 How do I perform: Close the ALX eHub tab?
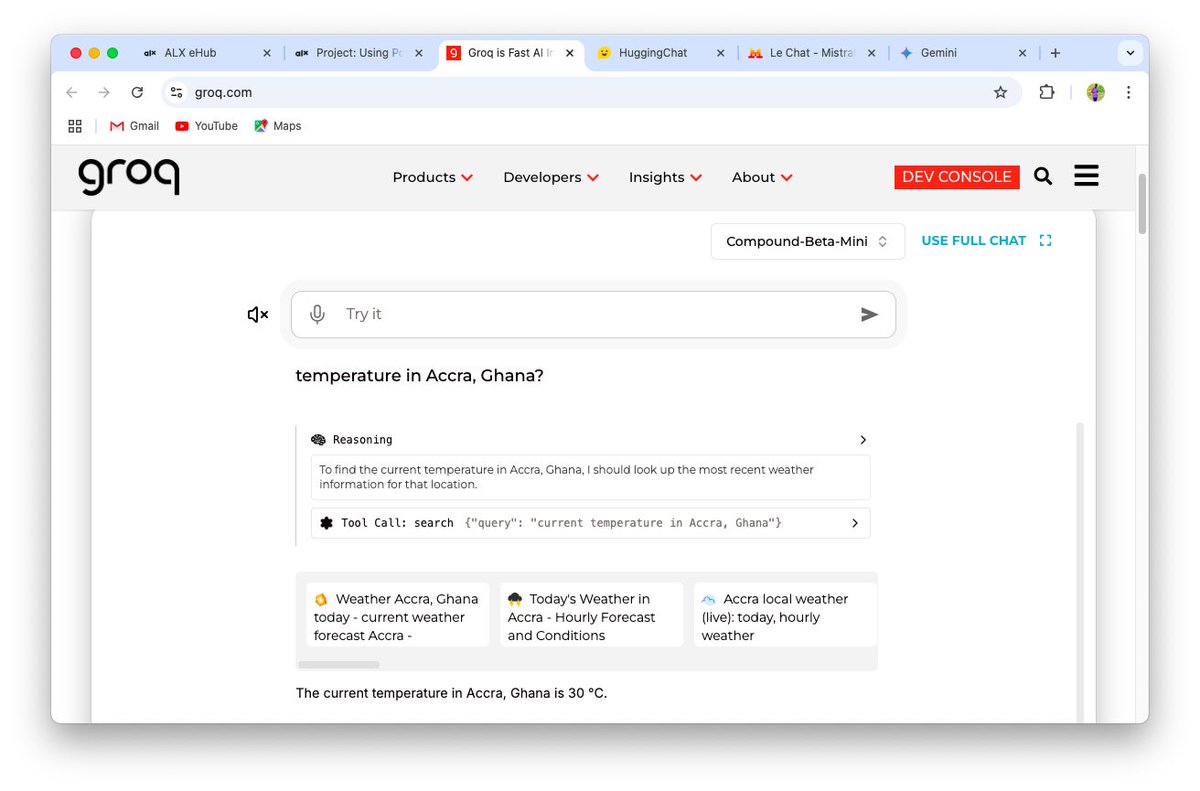(x=267, y=53)
